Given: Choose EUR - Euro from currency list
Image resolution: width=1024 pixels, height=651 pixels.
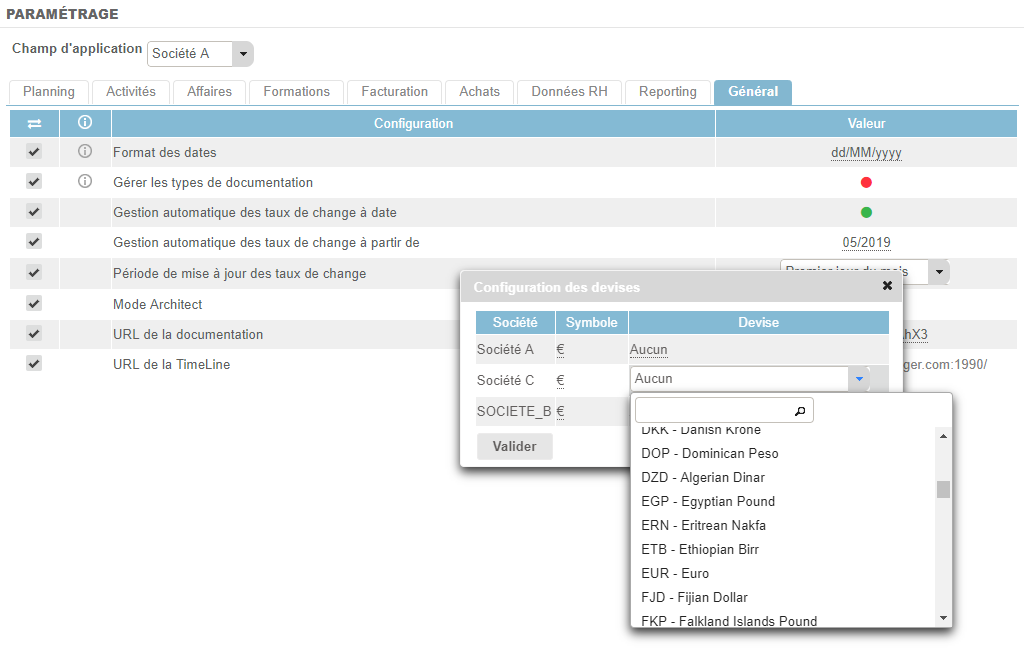Looking at the screenshot, I should click(x=675, y=573).
